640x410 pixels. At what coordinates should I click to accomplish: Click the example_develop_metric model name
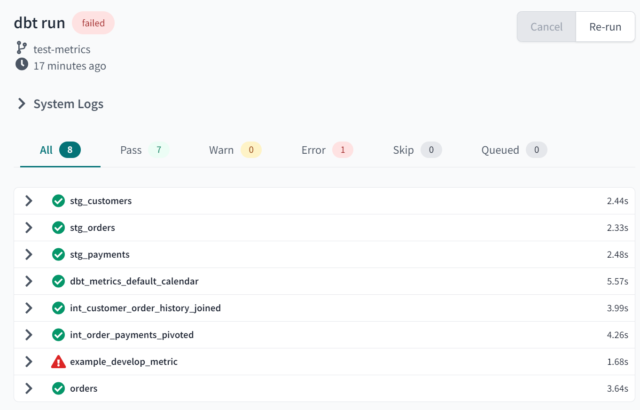[123, 362]
